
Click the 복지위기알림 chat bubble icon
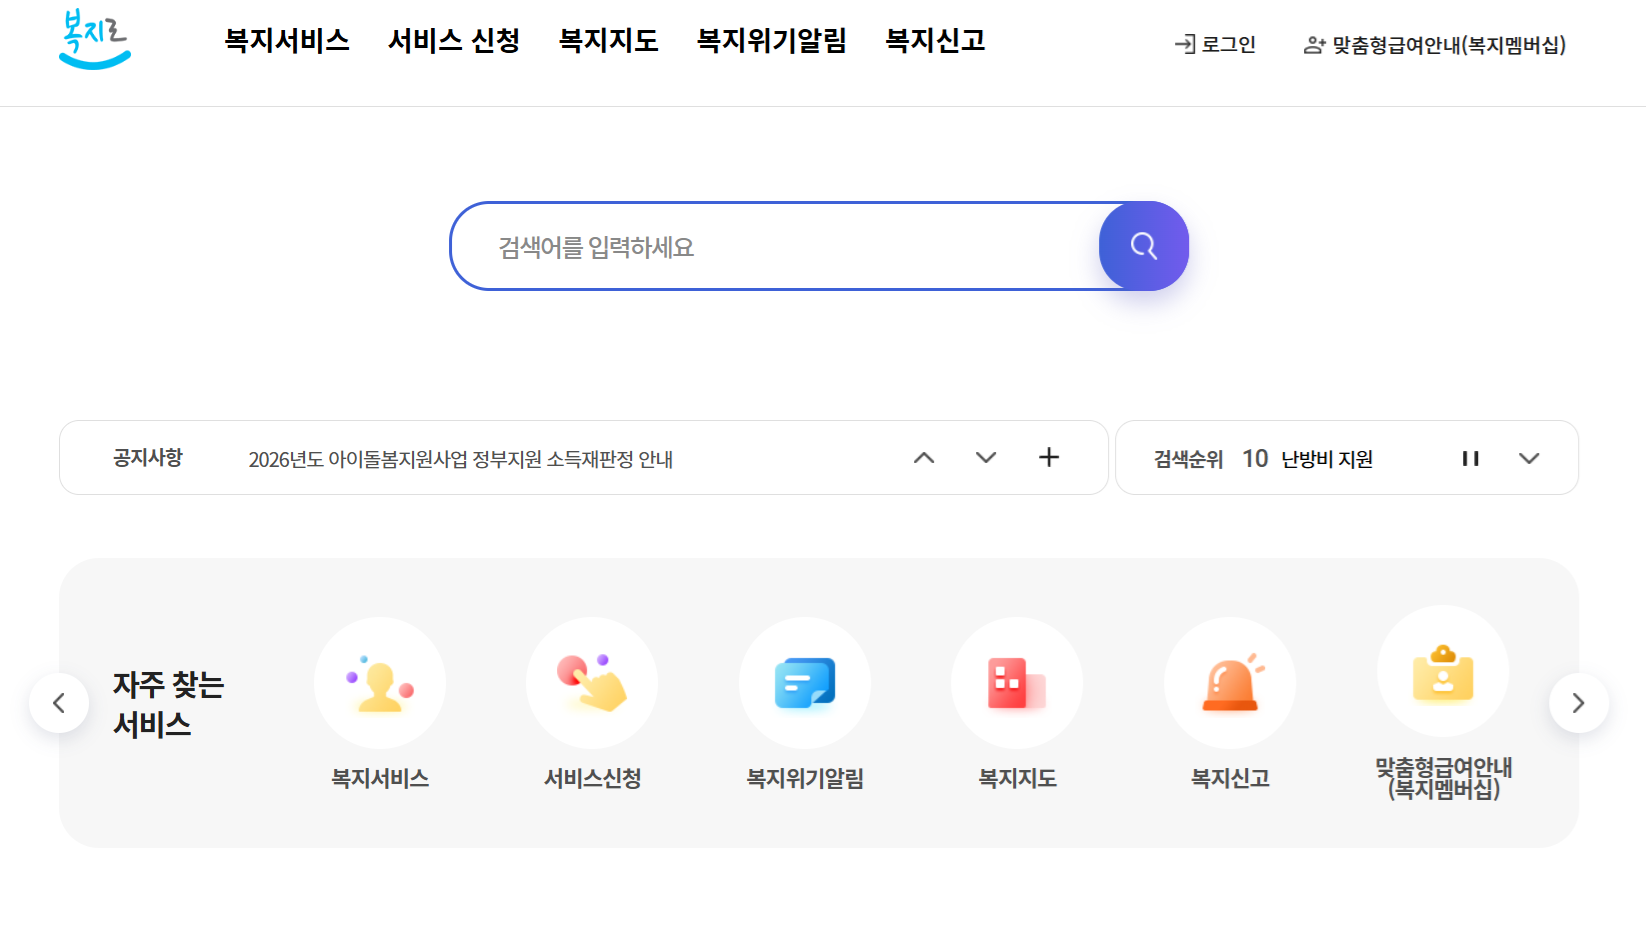[x=805, y=683]
